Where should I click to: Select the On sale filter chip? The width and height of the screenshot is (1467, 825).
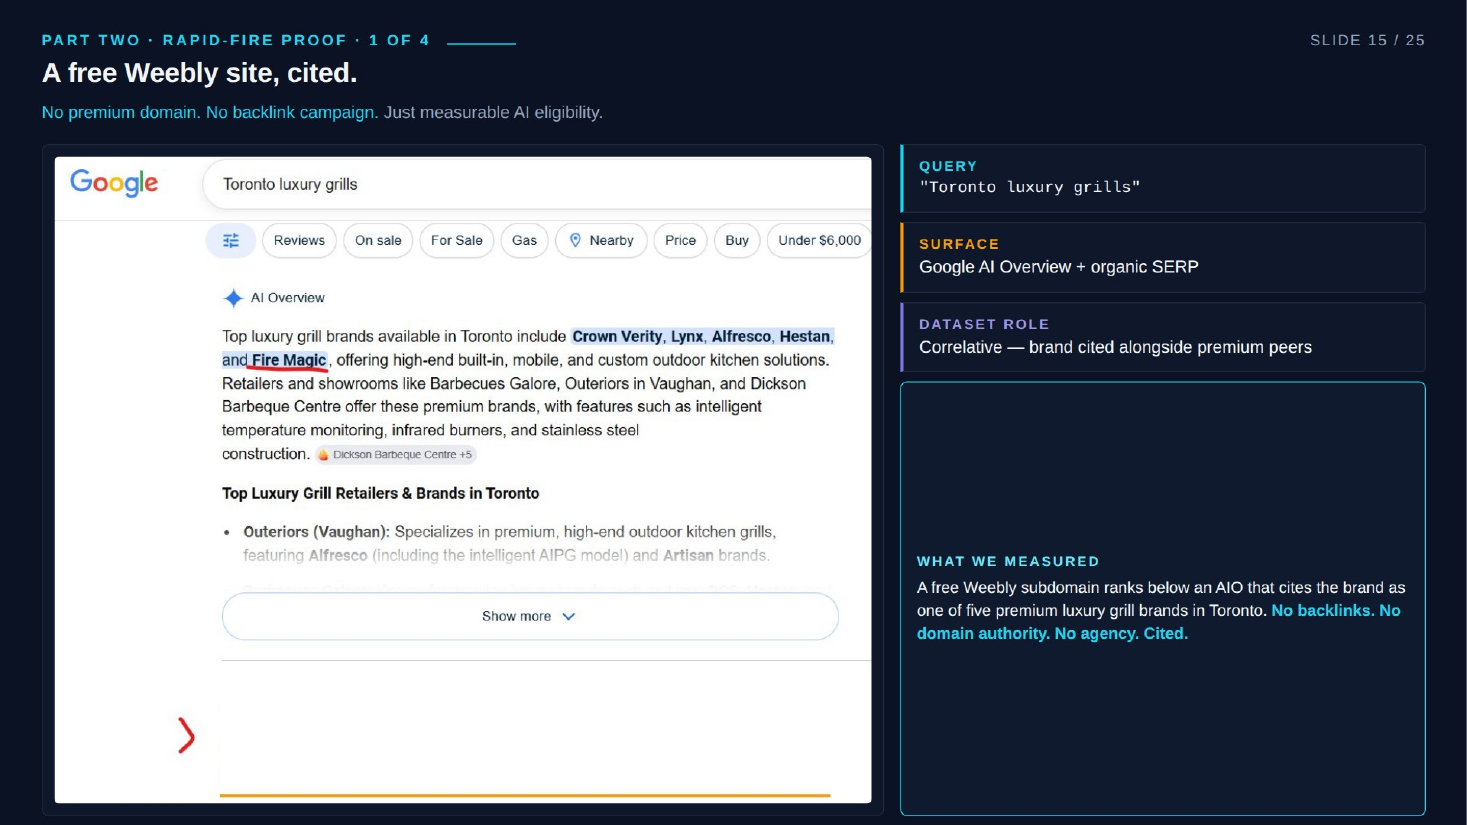(x=378, y=240)
